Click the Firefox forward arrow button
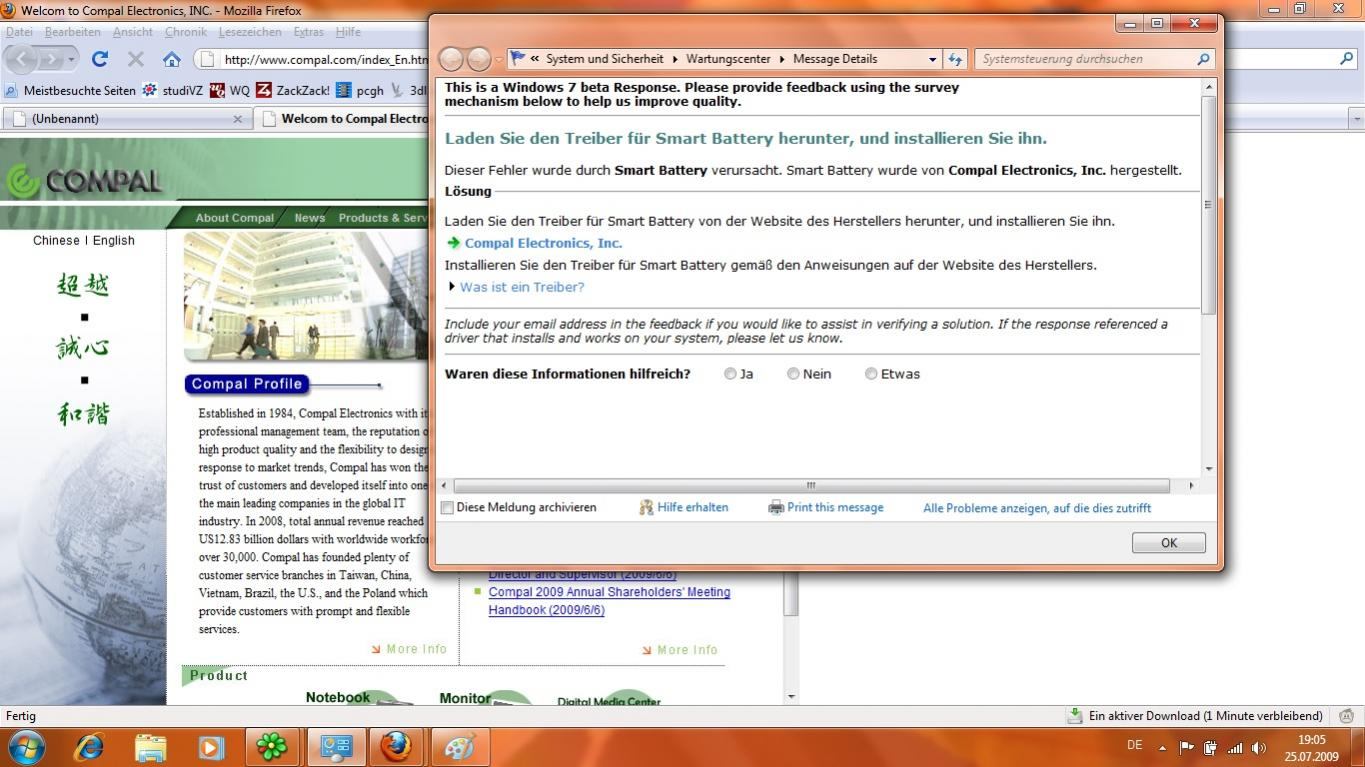Screen dimensions: 1365x767 coord(52,59)
